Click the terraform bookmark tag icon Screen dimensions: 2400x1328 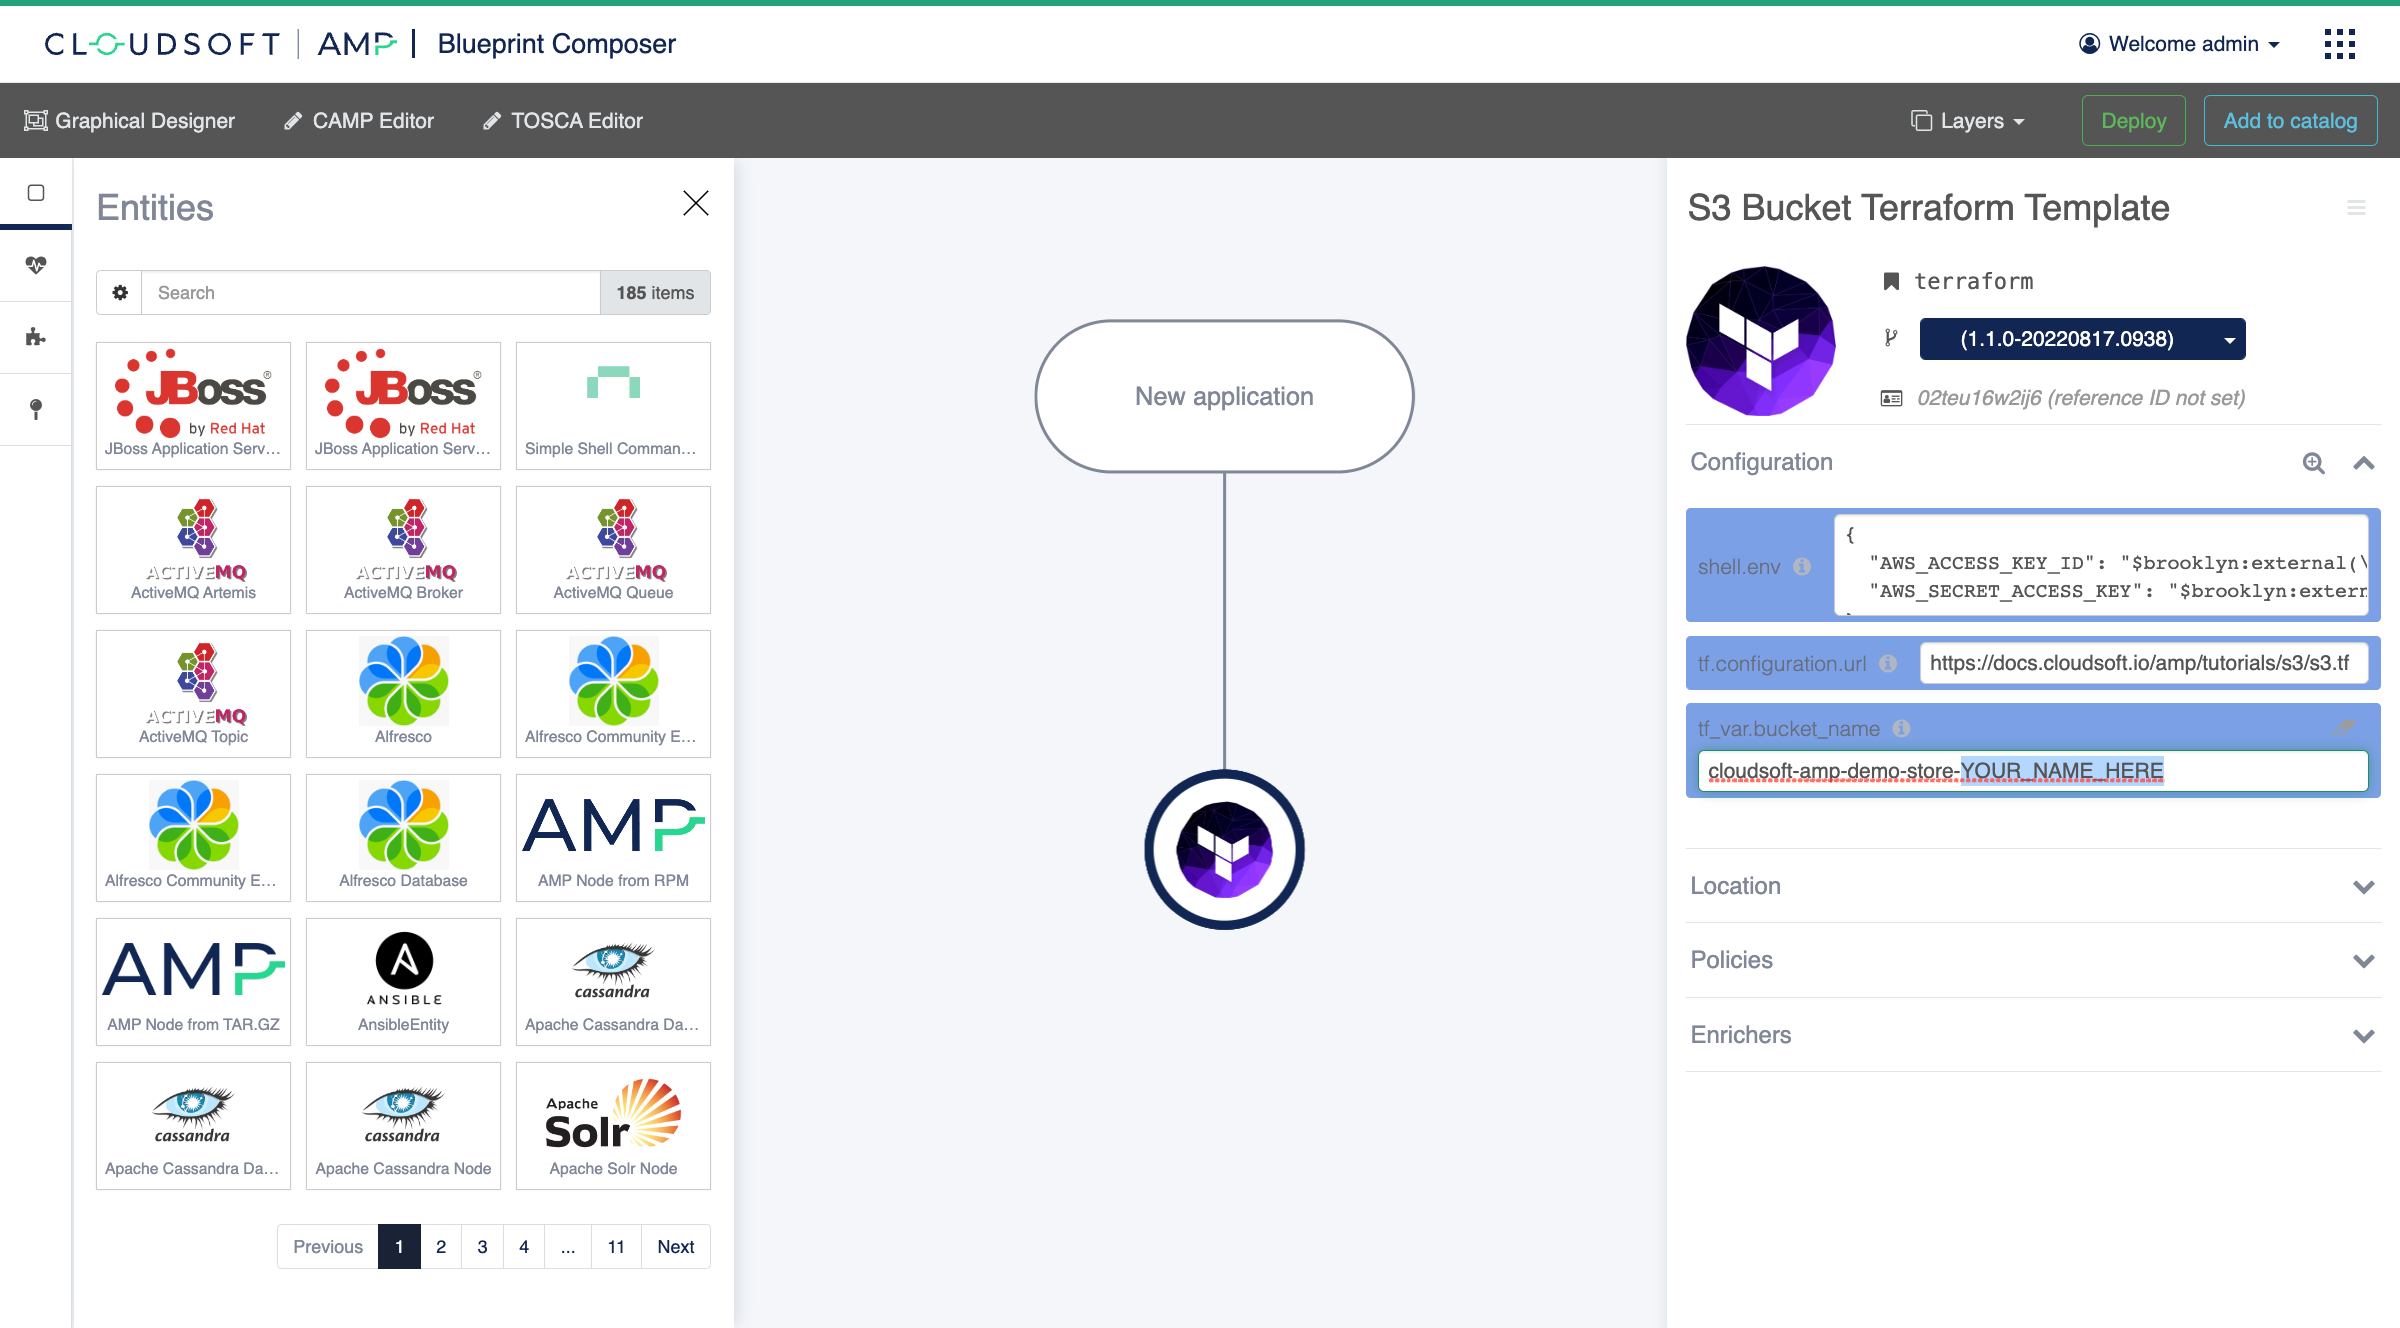pyautogui.click(x=1891, y=282)
